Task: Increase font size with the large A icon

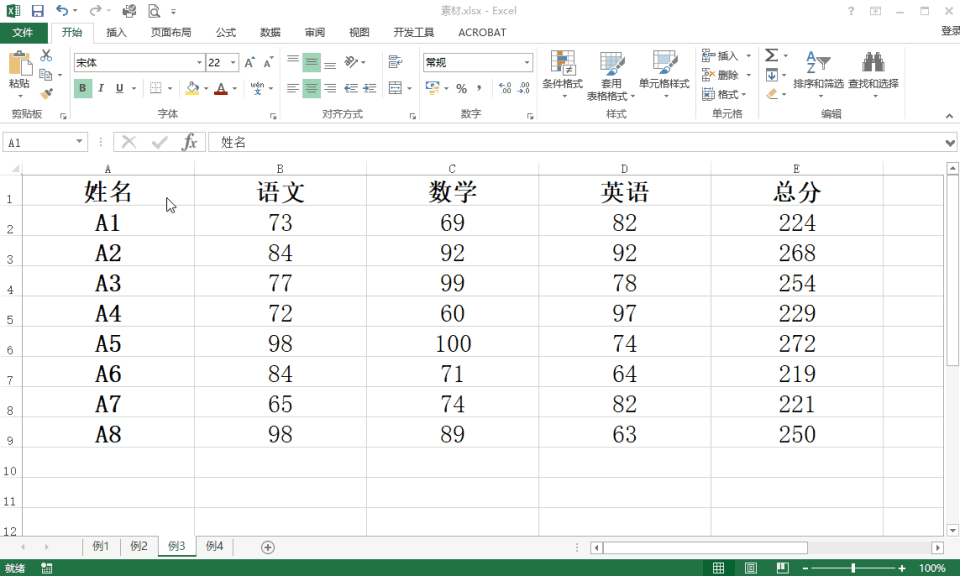Action: [x=249, y=62]
